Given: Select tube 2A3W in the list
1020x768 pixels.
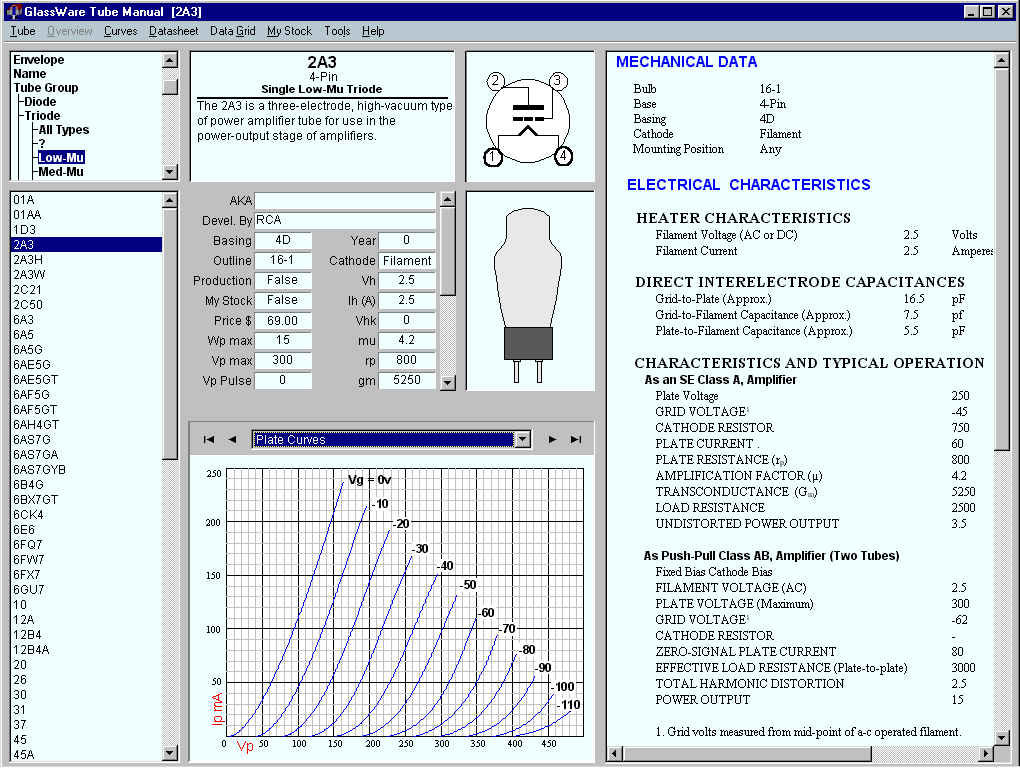Looking at the screenshot, I should point(87,274).
